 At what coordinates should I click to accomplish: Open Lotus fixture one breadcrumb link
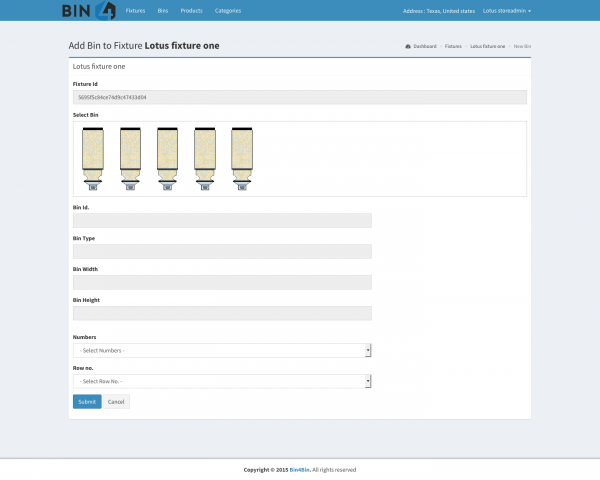pos(487,46)
